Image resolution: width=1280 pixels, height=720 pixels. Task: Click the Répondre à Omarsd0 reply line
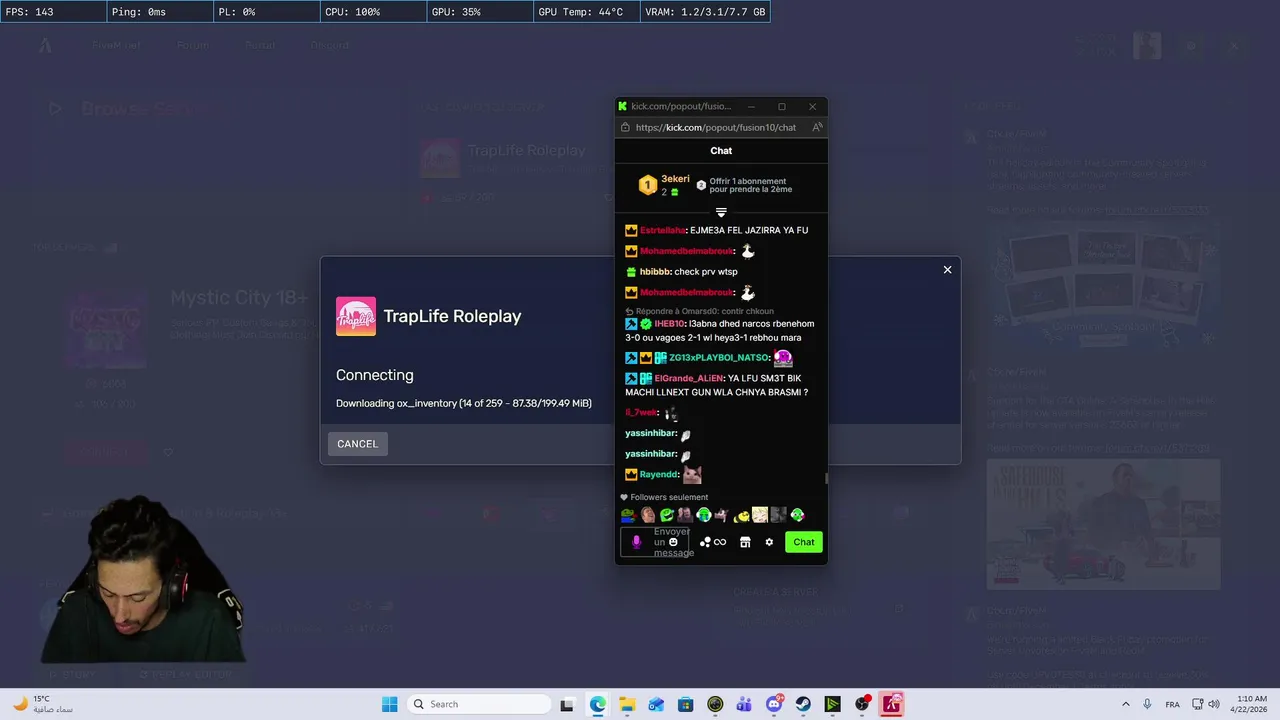(699, 311)
